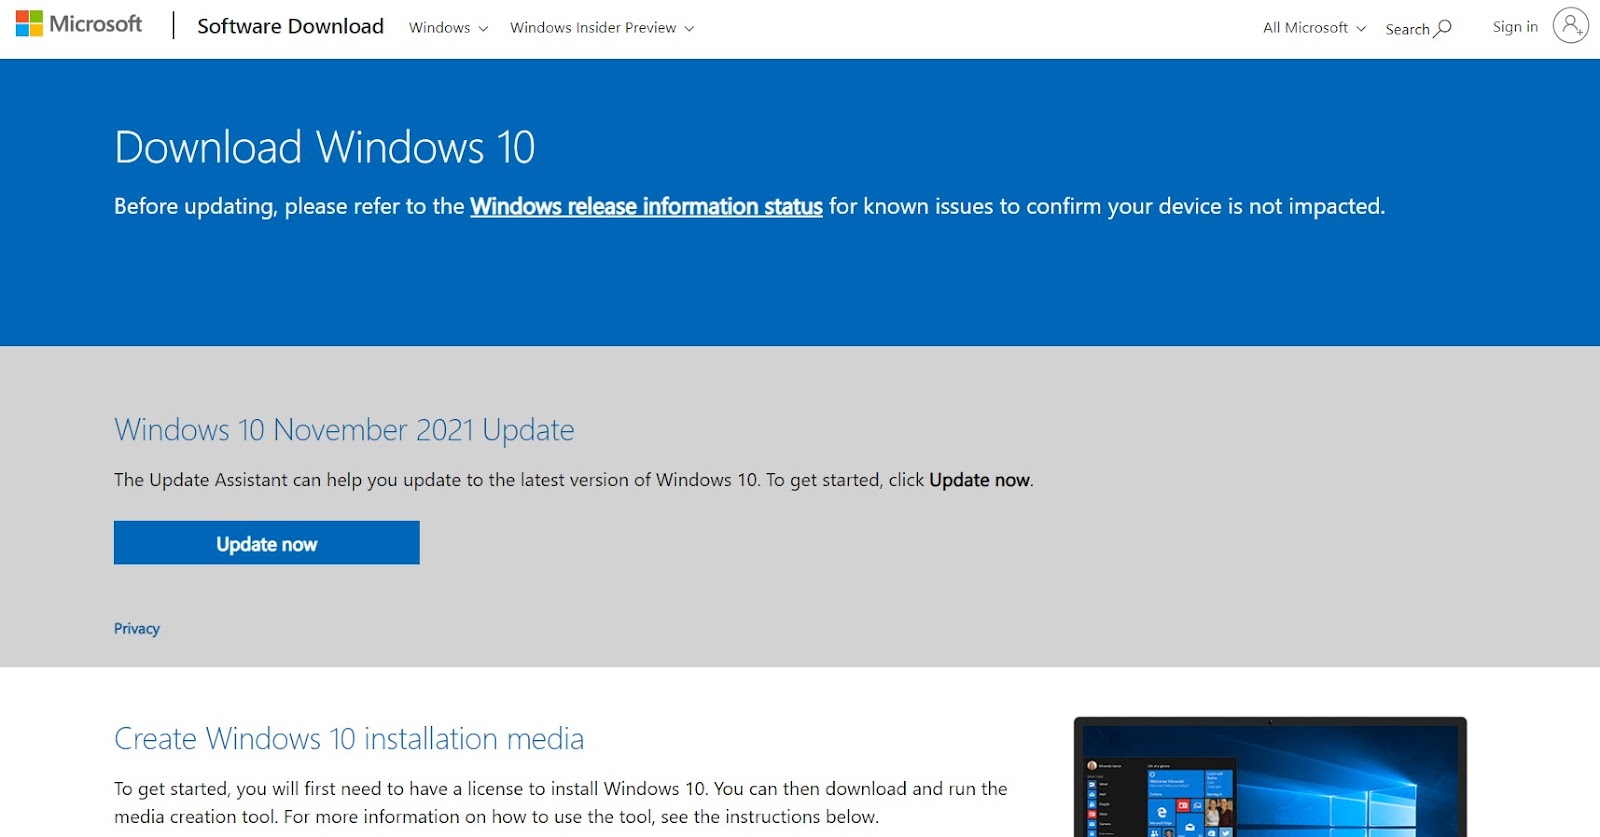Open the Privacy link
The width and height of the screenshot is (1600, 837).
coord(137,628)
